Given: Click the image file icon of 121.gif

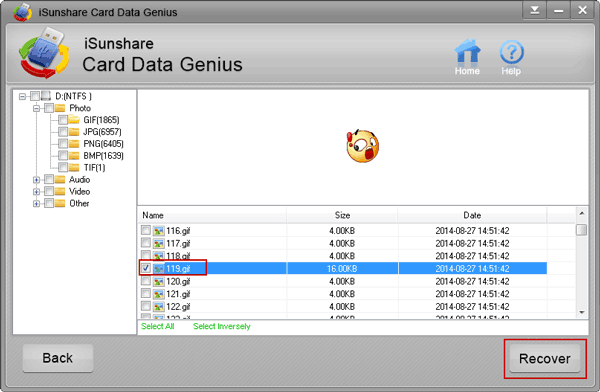Looking at the screenshot, I should coord(158,294).
